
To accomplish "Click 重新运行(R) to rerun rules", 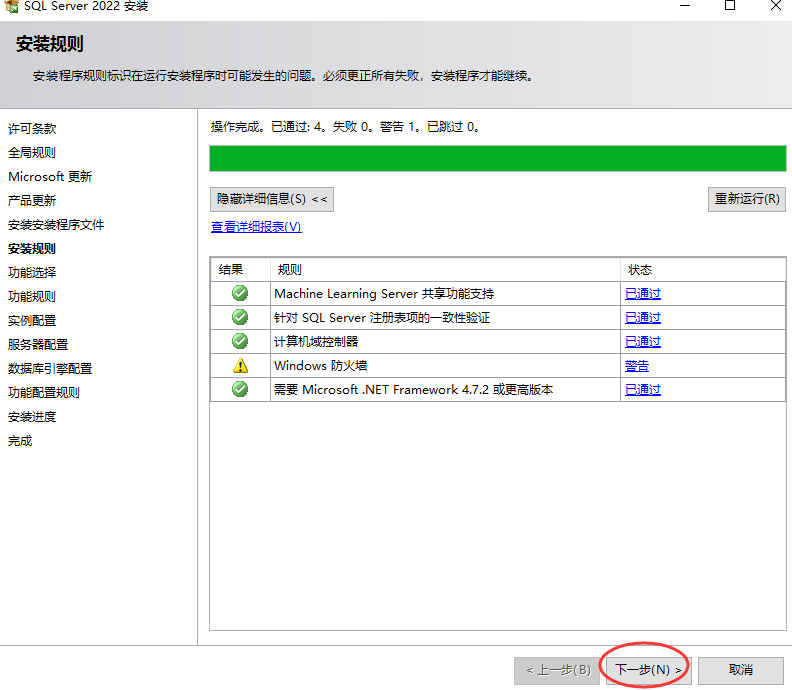I will click(x=747, y=199).
